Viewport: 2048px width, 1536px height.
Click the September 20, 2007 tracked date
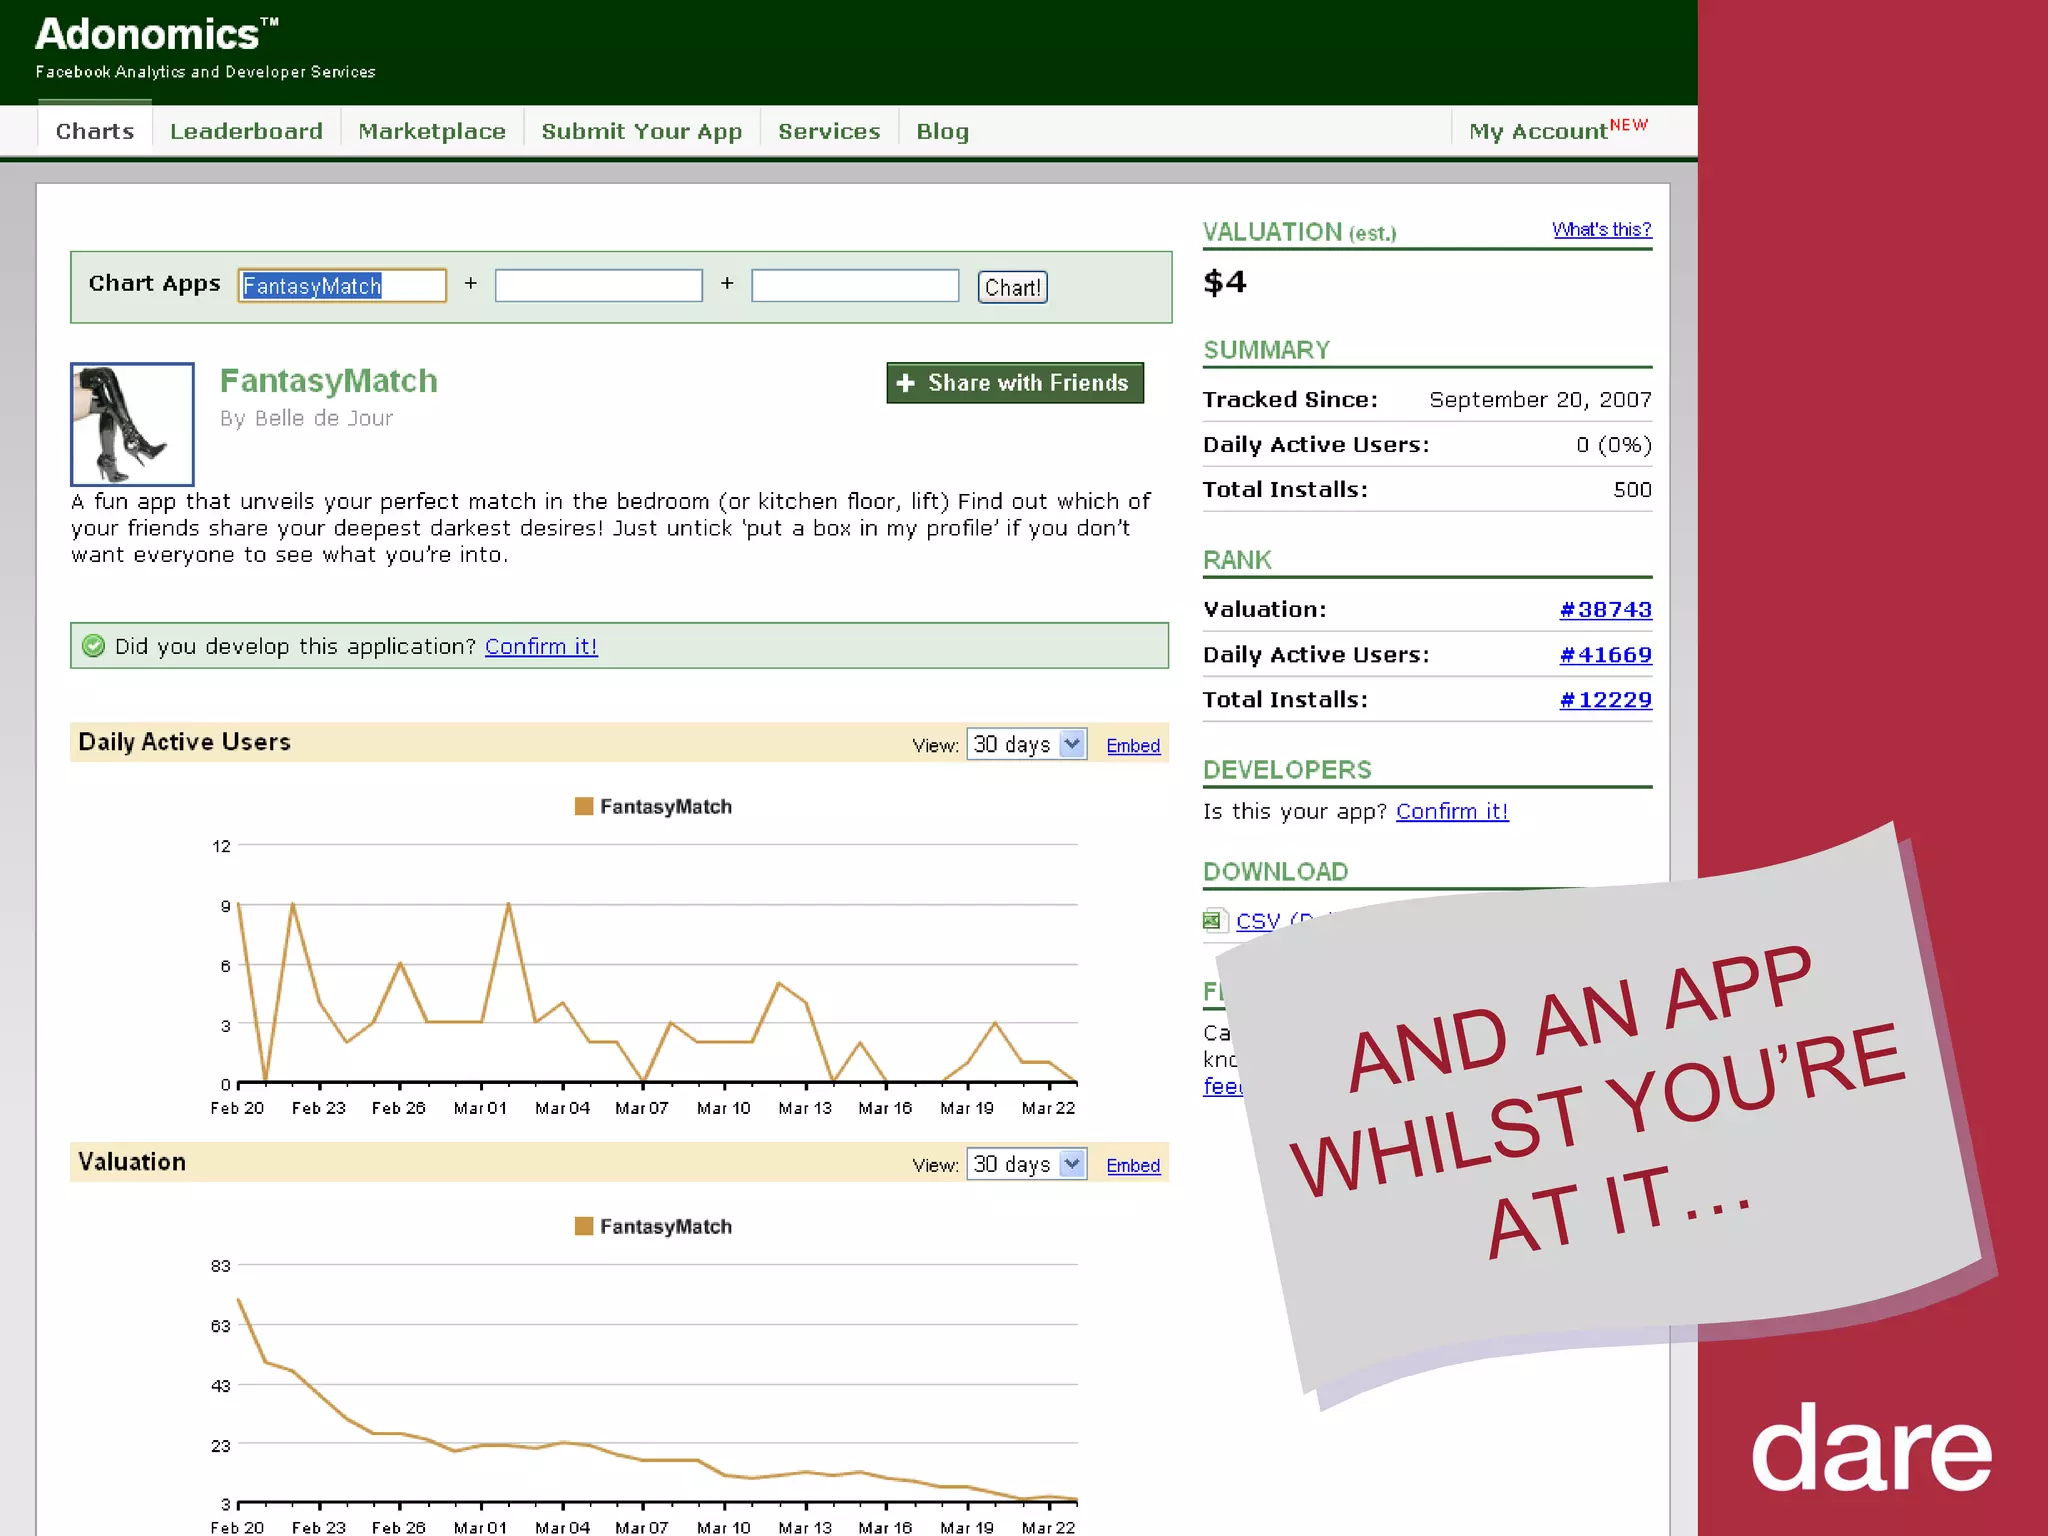pyautogui.click(x=1540, y=399)
